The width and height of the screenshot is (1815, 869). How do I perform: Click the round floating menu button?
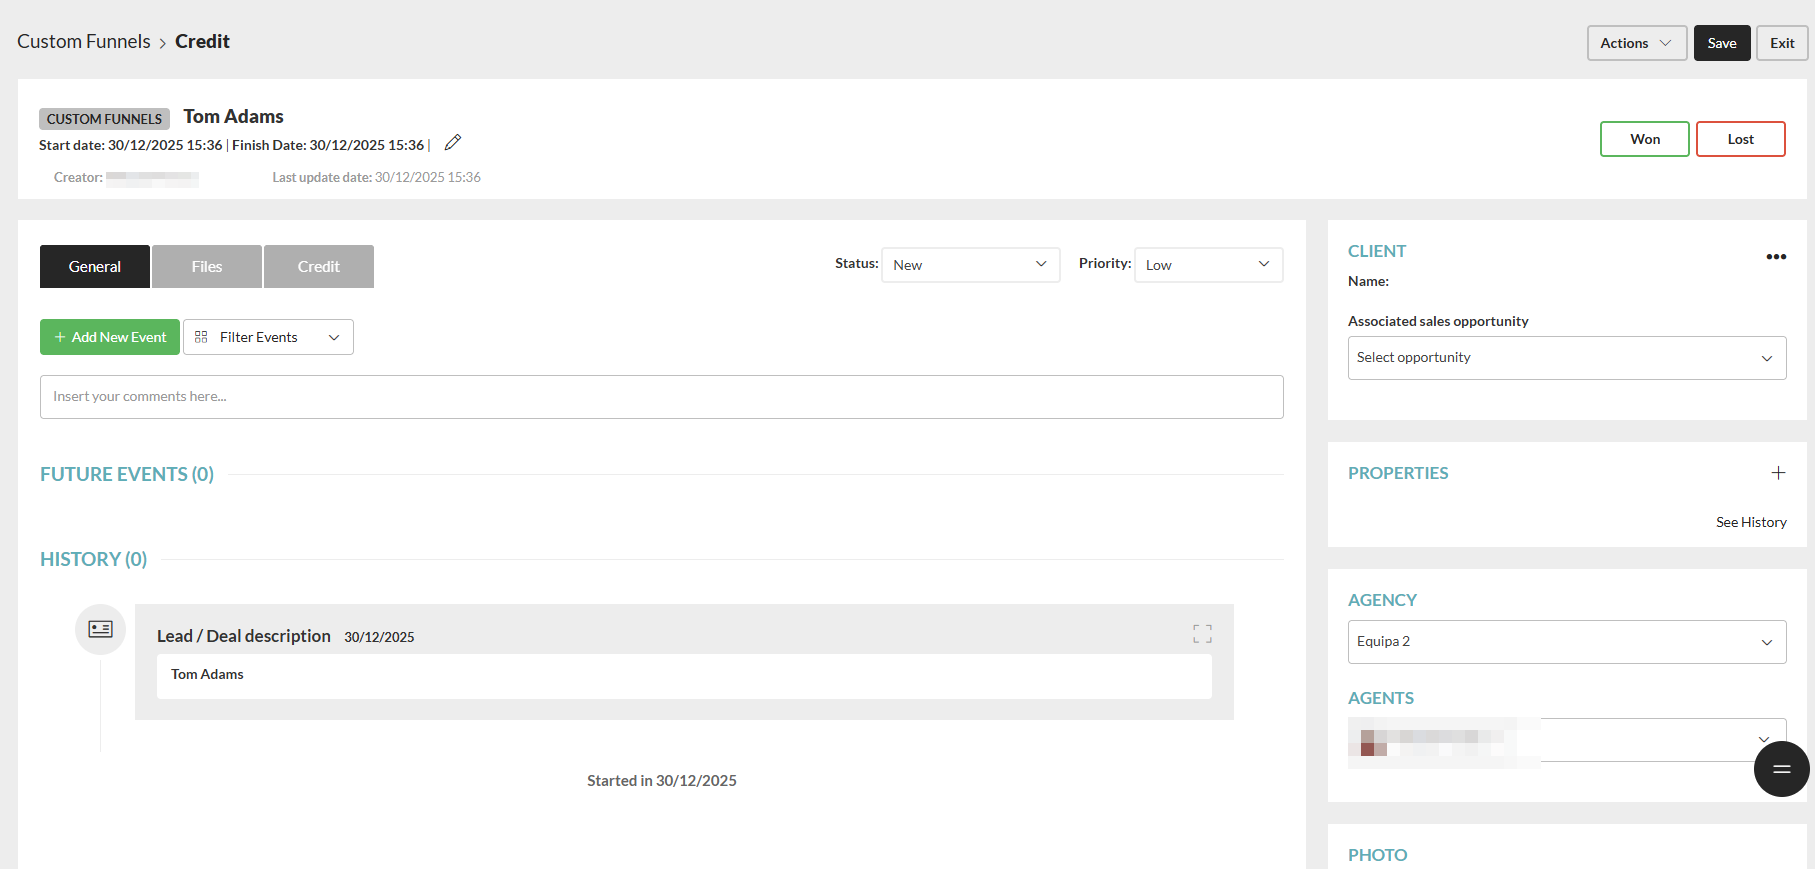click(1781, 768)
